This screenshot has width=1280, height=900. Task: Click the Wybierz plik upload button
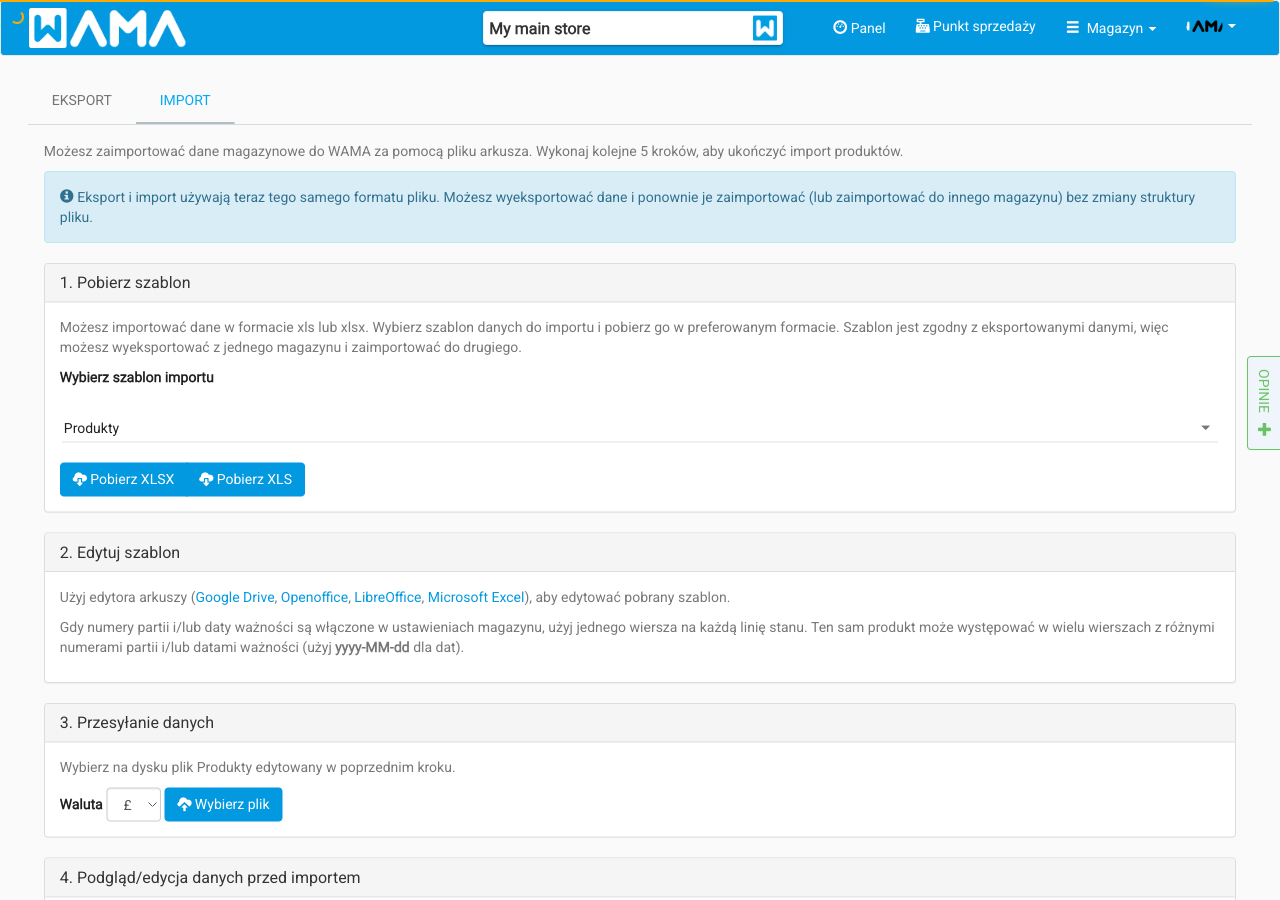coord(224,804)
